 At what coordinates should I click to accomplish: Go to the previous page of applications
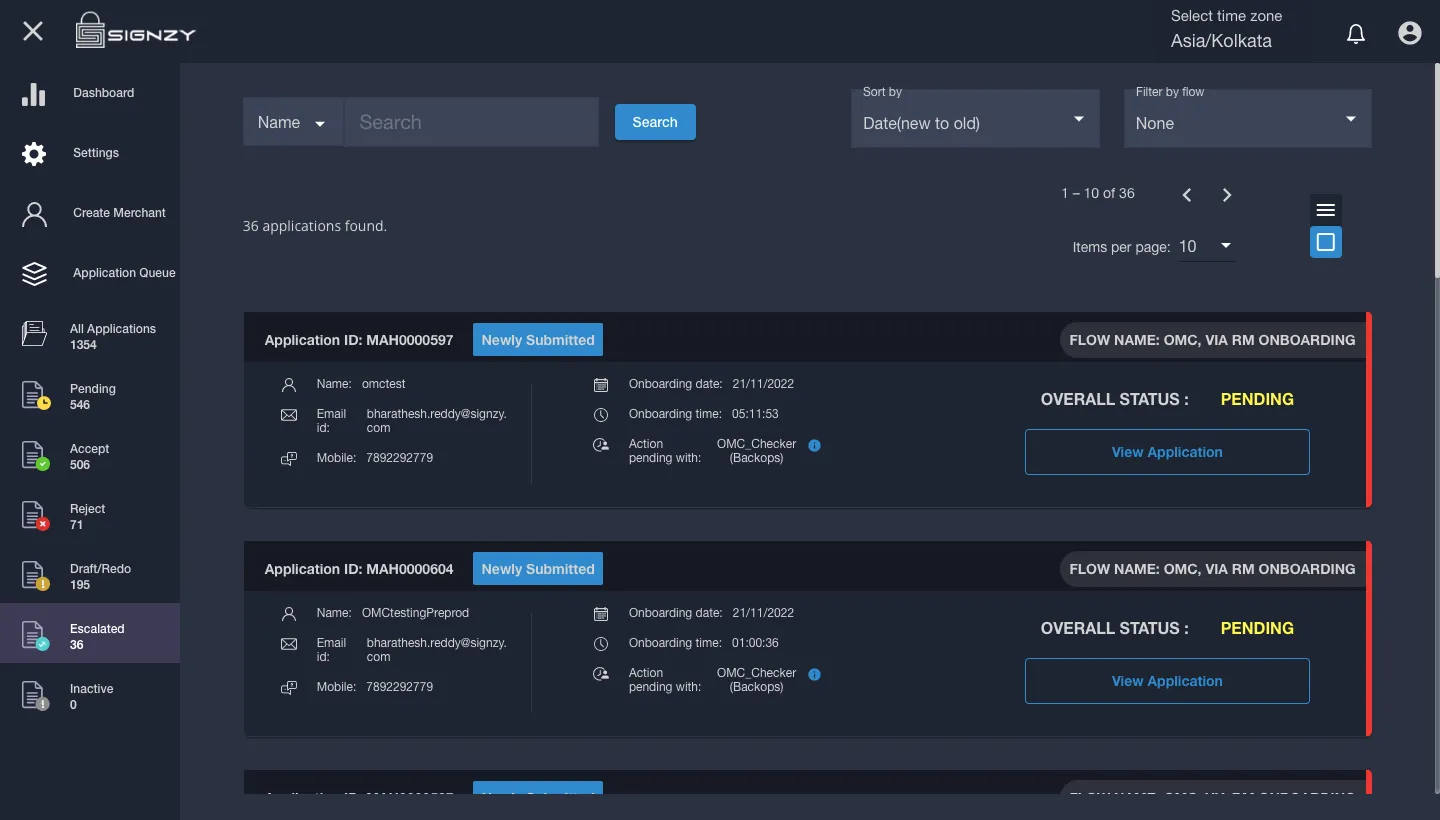[x=1187, y=195]
